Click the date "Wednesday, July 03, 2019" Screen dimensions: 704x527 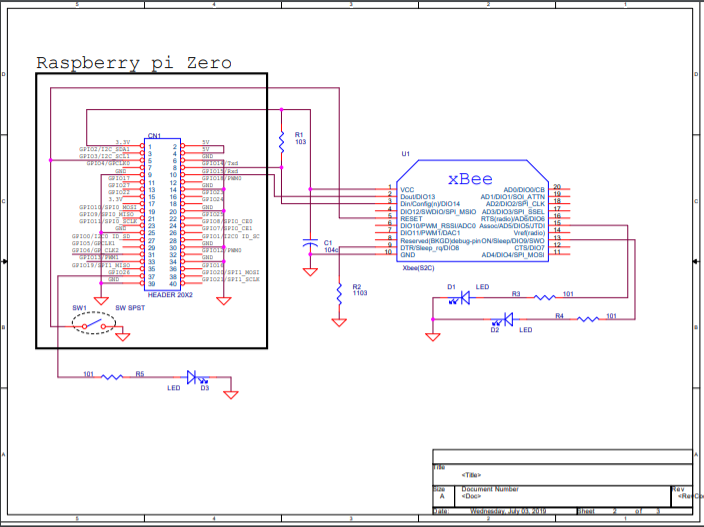[506, 511]
